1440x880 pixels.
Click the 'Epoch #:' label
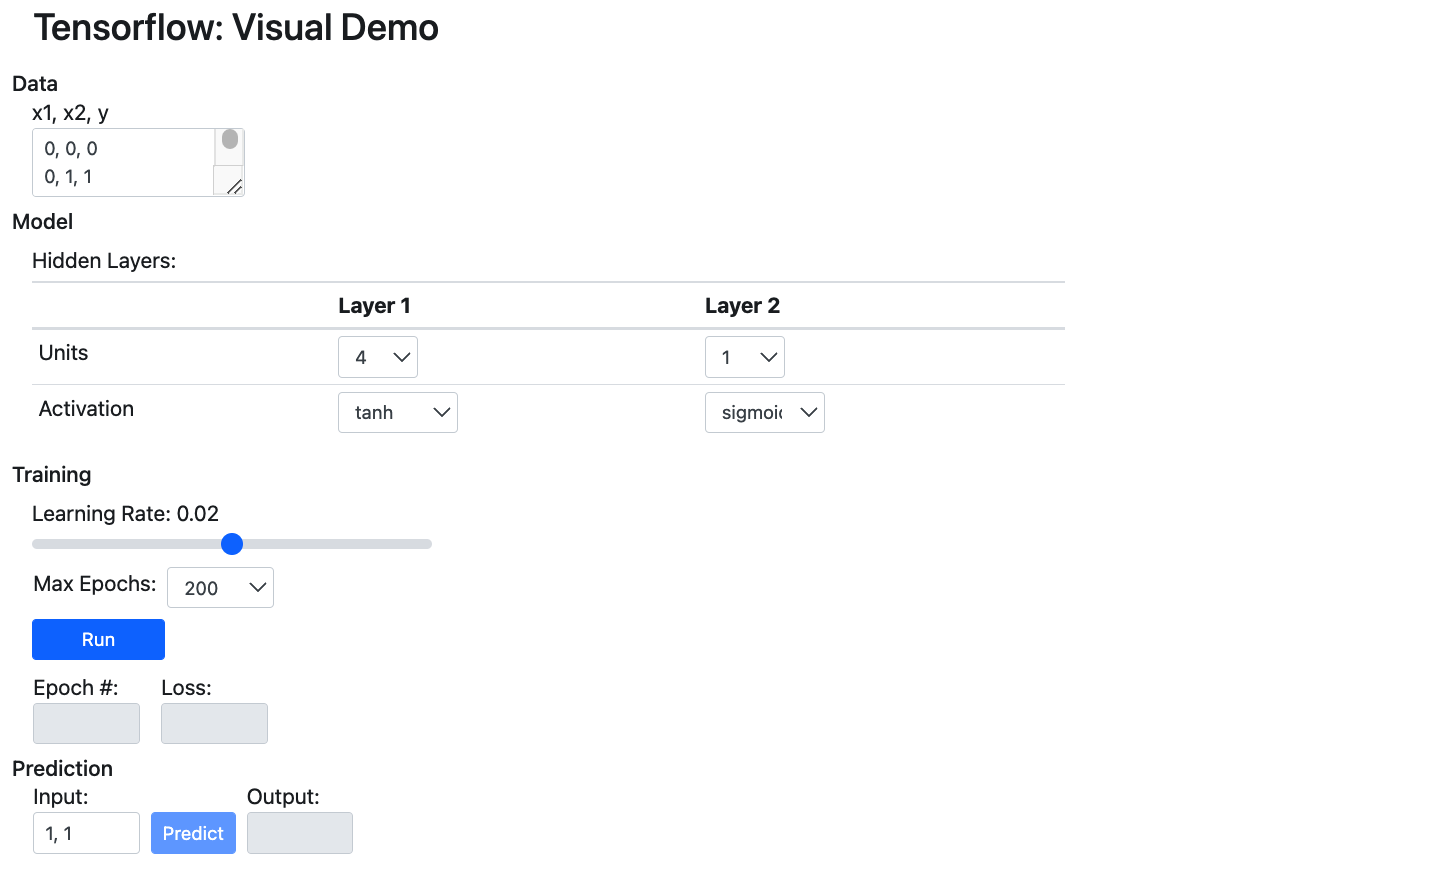tap(76, 688)
